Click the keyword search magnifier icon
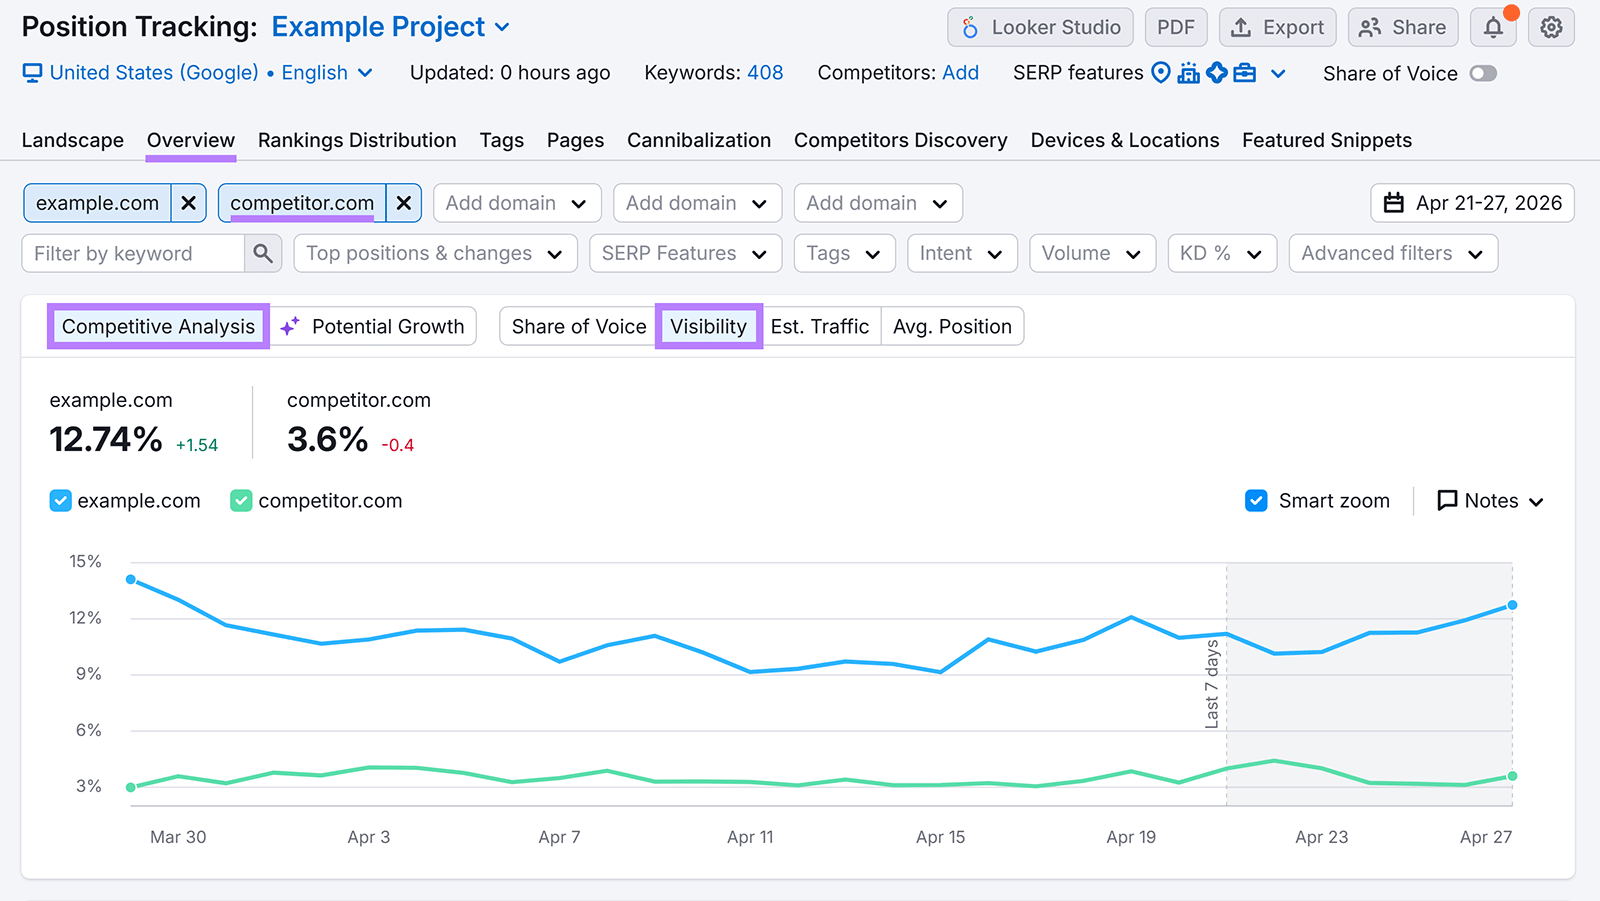Image resolution: width=1600 pixels, height=901 pixels. pyautogui.click(x=263, y=254)
